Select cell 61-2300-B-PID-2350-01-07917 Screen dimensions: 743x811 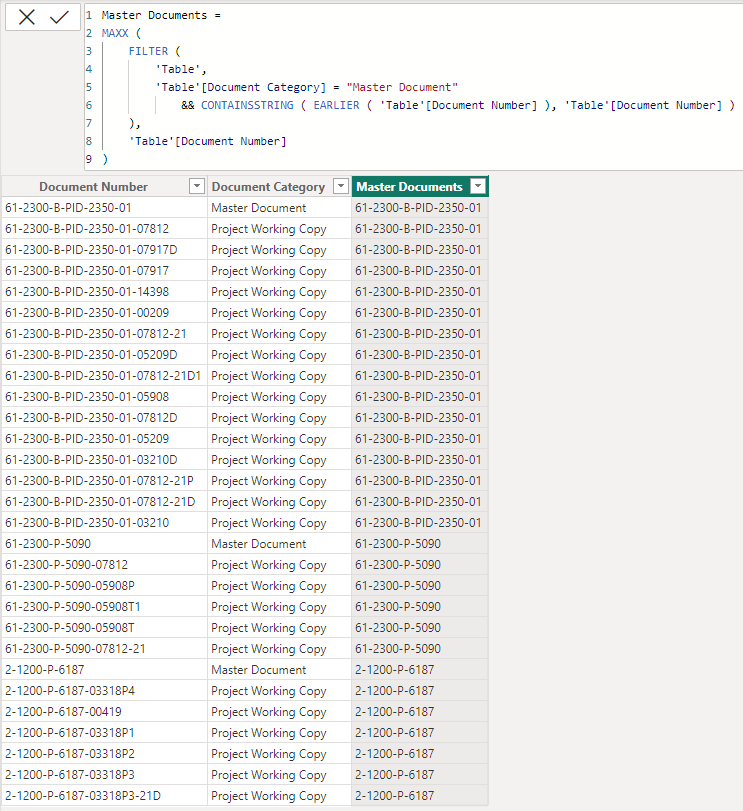pos(104,271)
